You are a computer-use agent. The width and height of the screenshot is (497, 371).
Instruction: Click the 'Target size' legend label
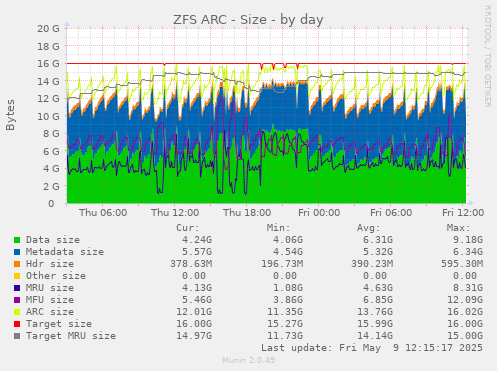[59, 324]
